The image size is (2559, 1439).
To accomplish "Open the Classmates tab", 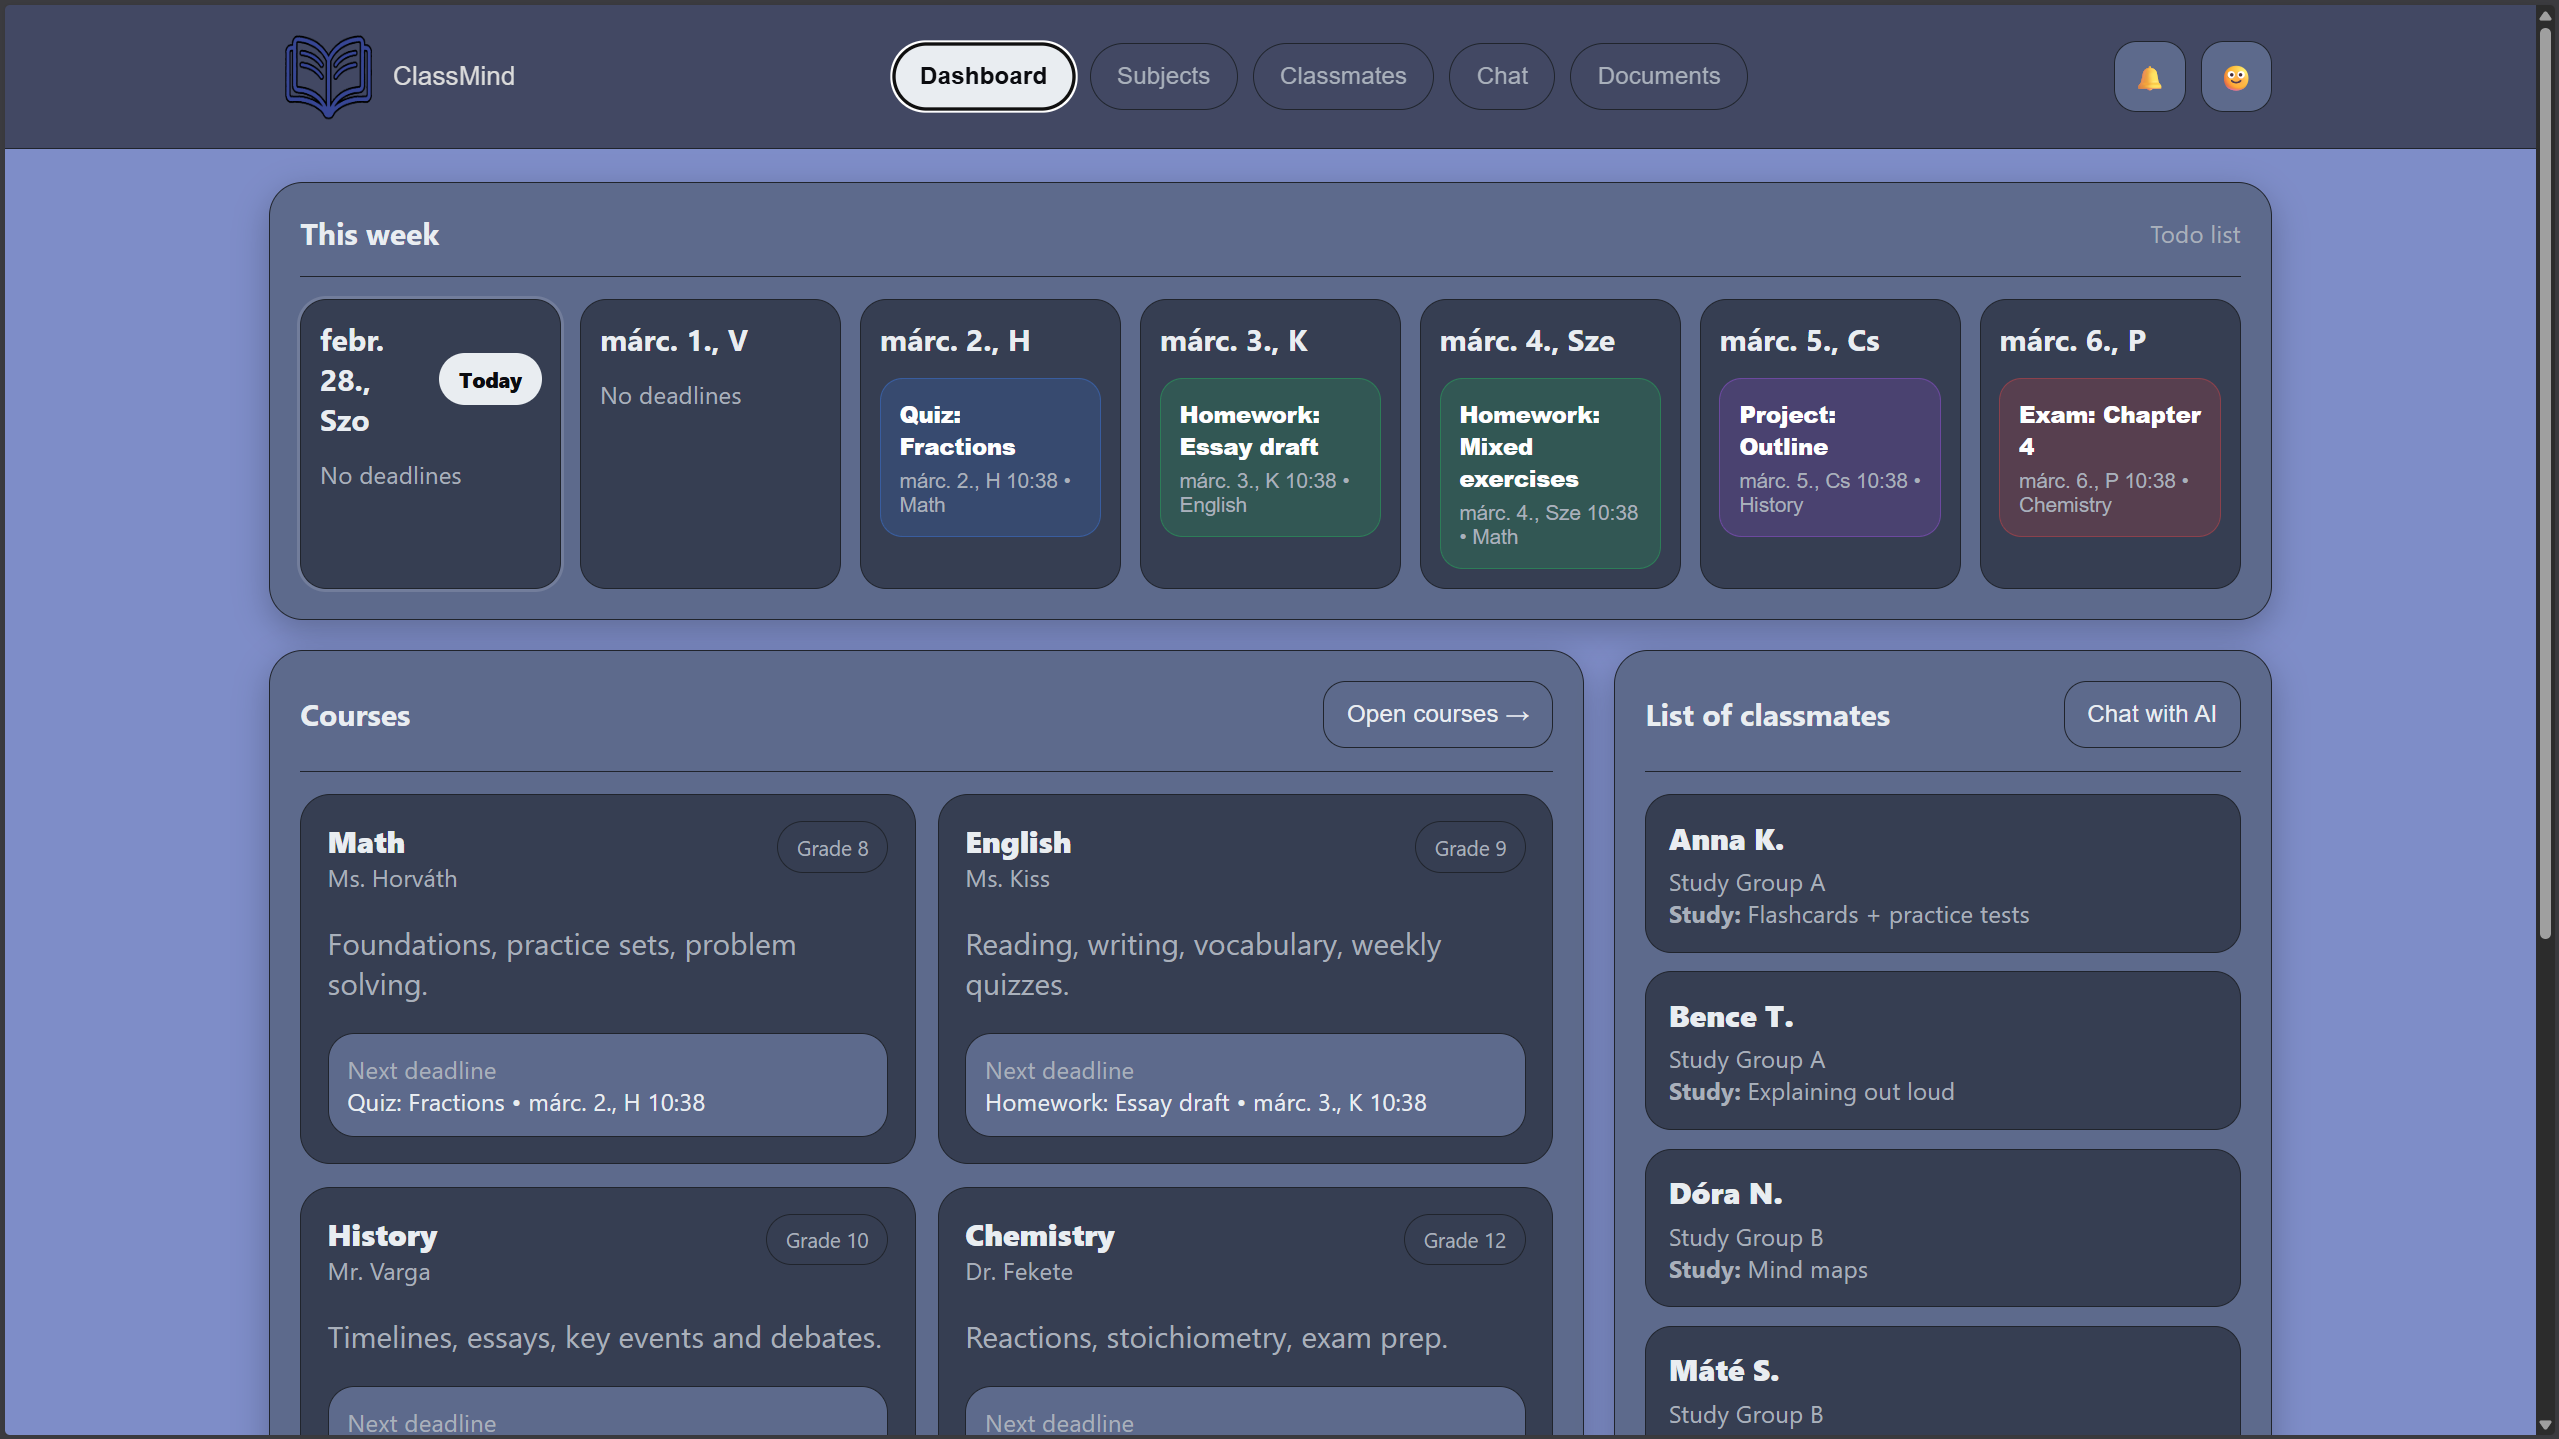I will click(x=1342, y=76).
